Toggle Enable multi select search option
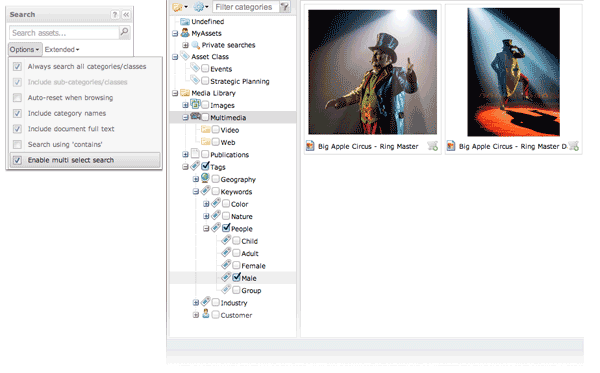The height and width of the screenshot is (373, 600). tap(17, 160)
